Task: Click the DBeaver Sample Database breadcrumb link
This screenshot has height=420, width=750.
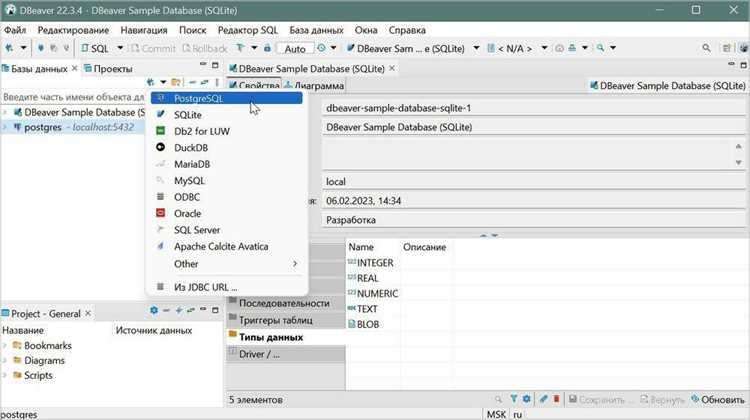Action: pyautogui.click(x=668, y=86)
